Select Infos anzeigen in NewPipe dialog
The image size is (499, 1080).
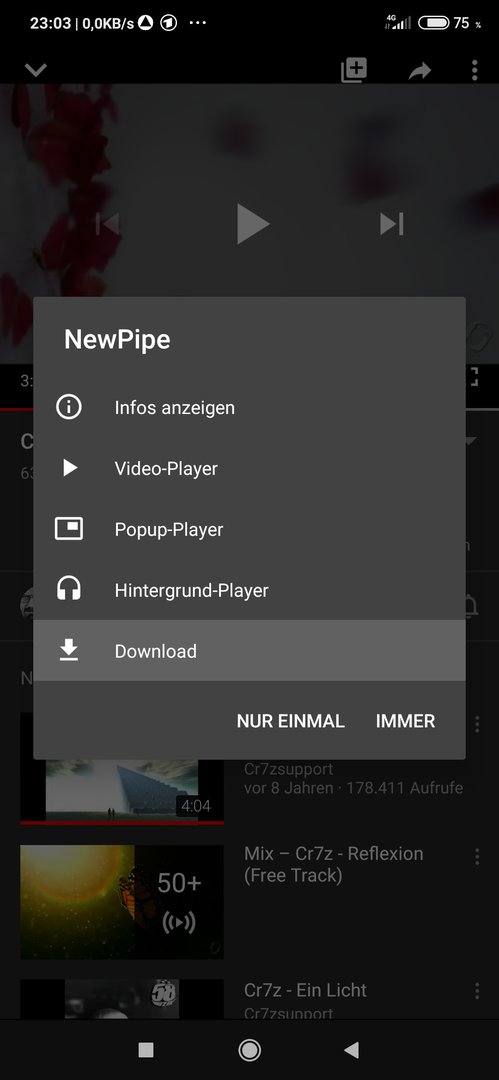tap(249, 408)
